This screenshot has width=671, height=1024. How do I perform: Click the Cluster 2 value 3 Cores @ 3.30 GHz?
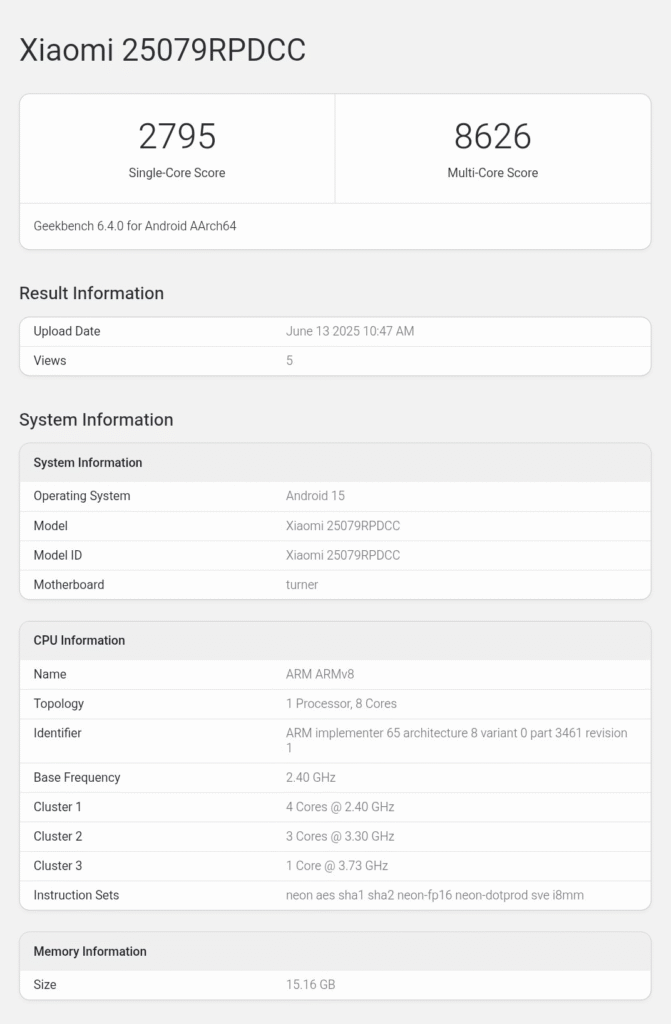click(x=340, y=836)
